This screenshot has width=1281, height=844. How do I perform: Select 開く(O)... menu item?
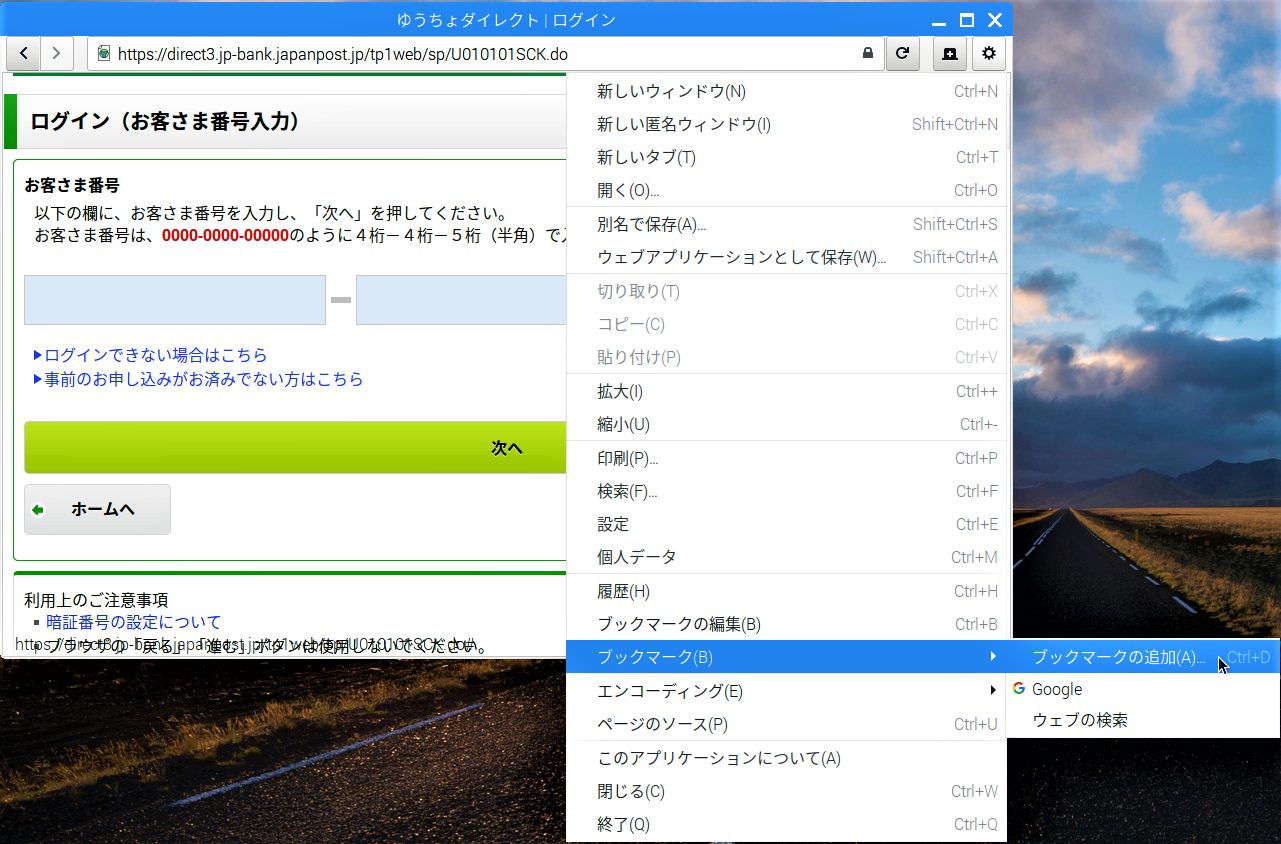pos(786,190)
